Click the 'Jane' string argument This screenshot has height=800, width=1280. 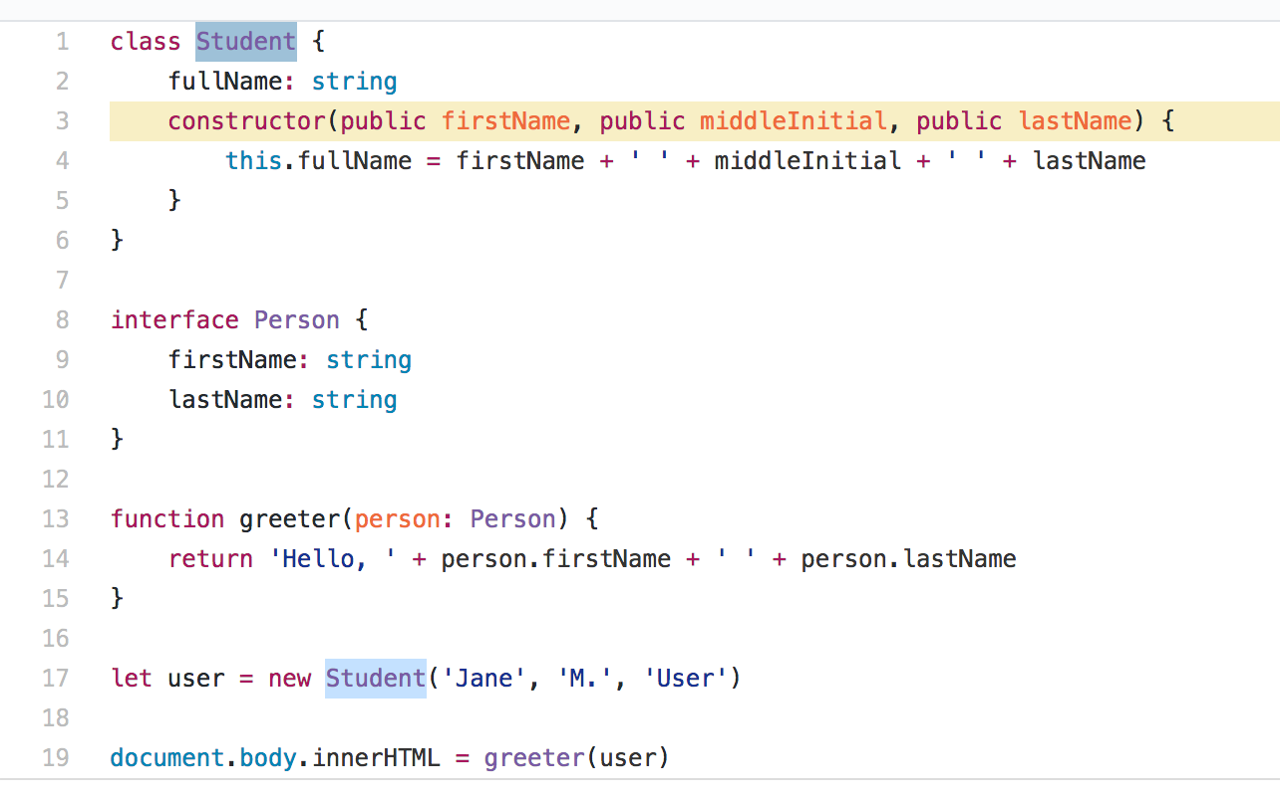[x=484, y=678]
